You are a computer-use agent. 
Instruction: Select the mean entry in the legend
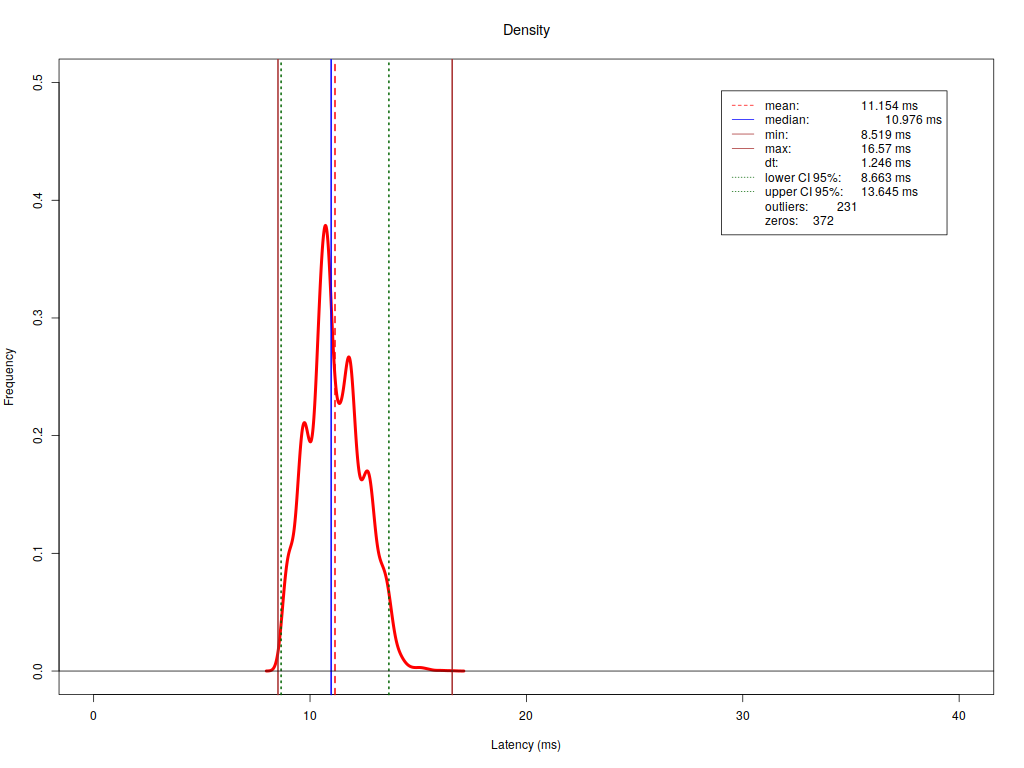click(782, 105)
